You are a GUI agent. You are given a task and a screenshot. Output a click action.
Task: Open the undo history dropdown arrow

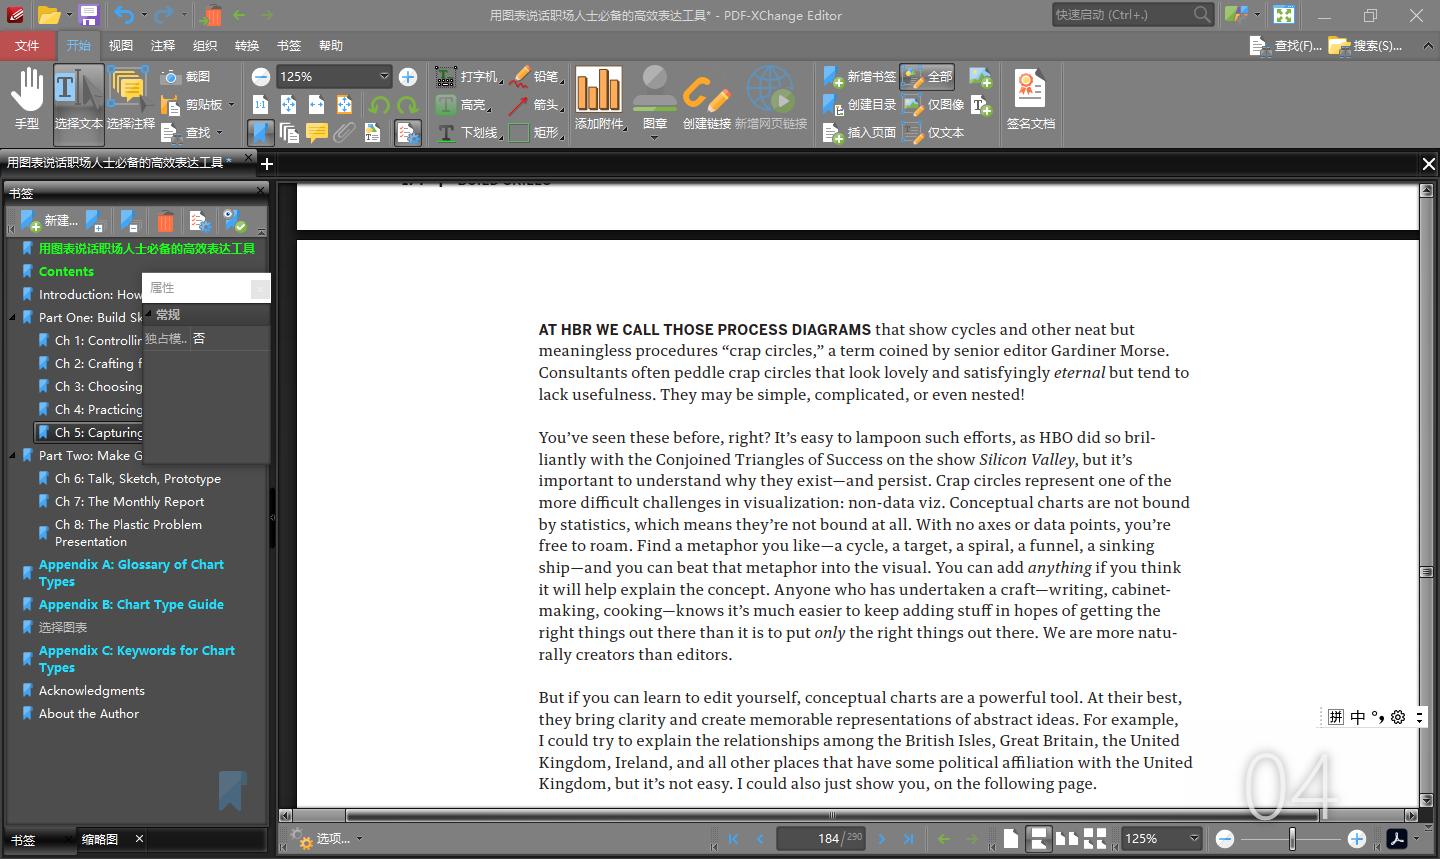pyautogui.click(x=144, y=15)
